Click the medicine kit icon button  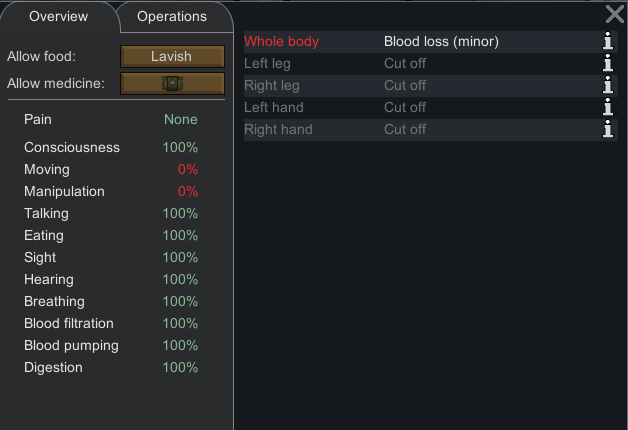pyautogui.click(x=172, y=83)
